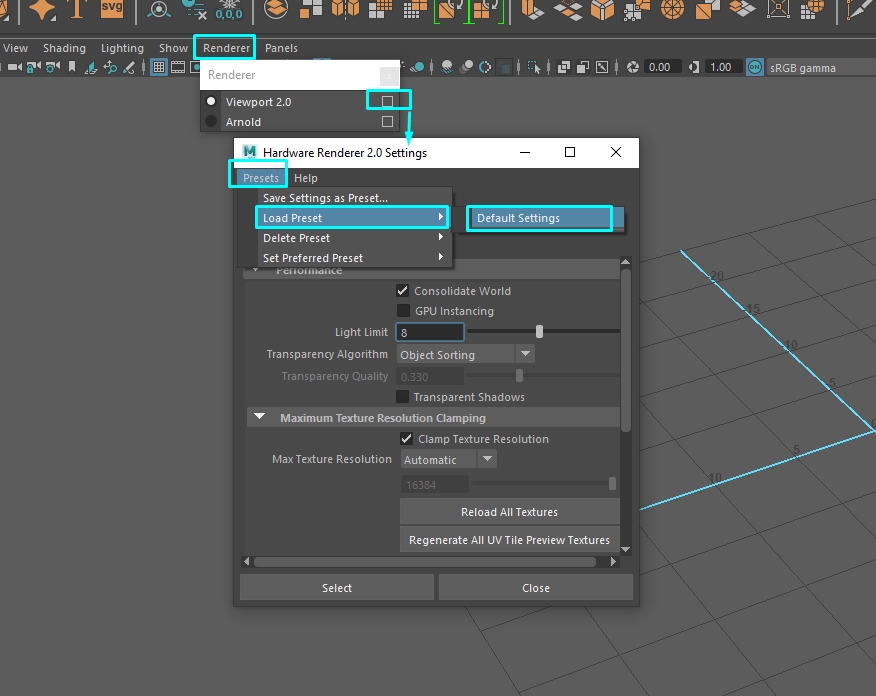This screenshot has height=696, width=876.
Task: Open the Lighting panel menu
Action: (x=122, y=48)
